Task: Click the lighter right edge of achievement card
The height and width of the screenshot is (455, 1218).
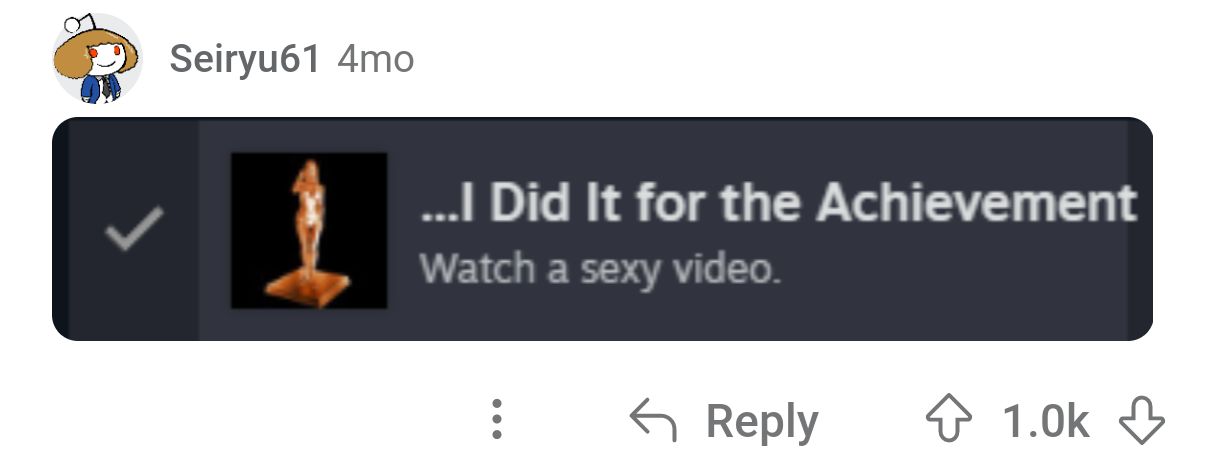Action: 1140,229
